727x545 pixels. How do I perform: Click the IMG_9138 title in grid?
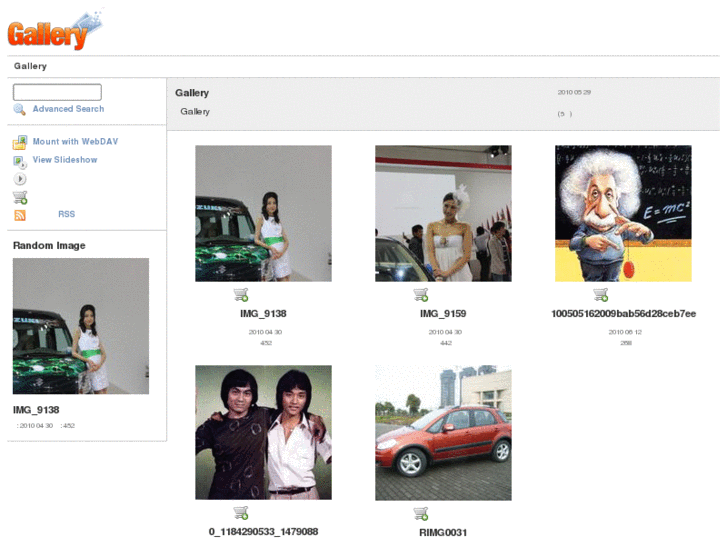[263, 314]
